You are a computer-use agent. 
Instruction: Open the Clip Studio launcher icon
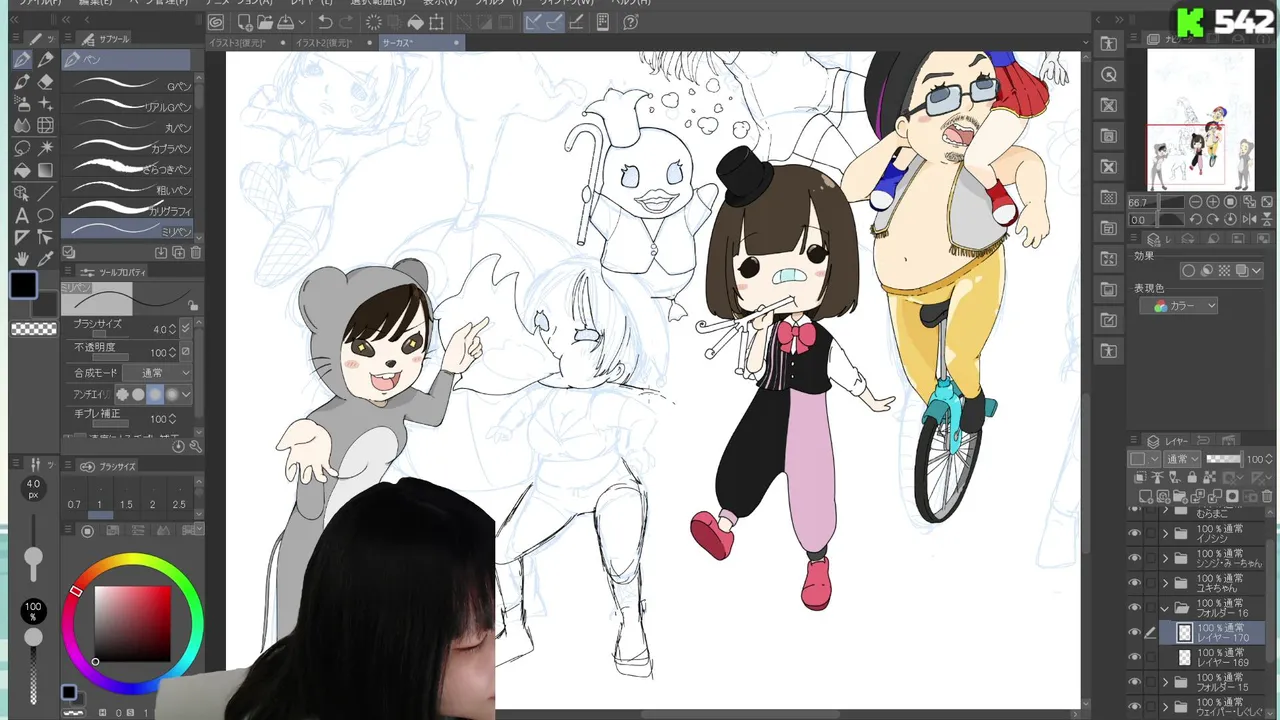click(x=216, y=22)
